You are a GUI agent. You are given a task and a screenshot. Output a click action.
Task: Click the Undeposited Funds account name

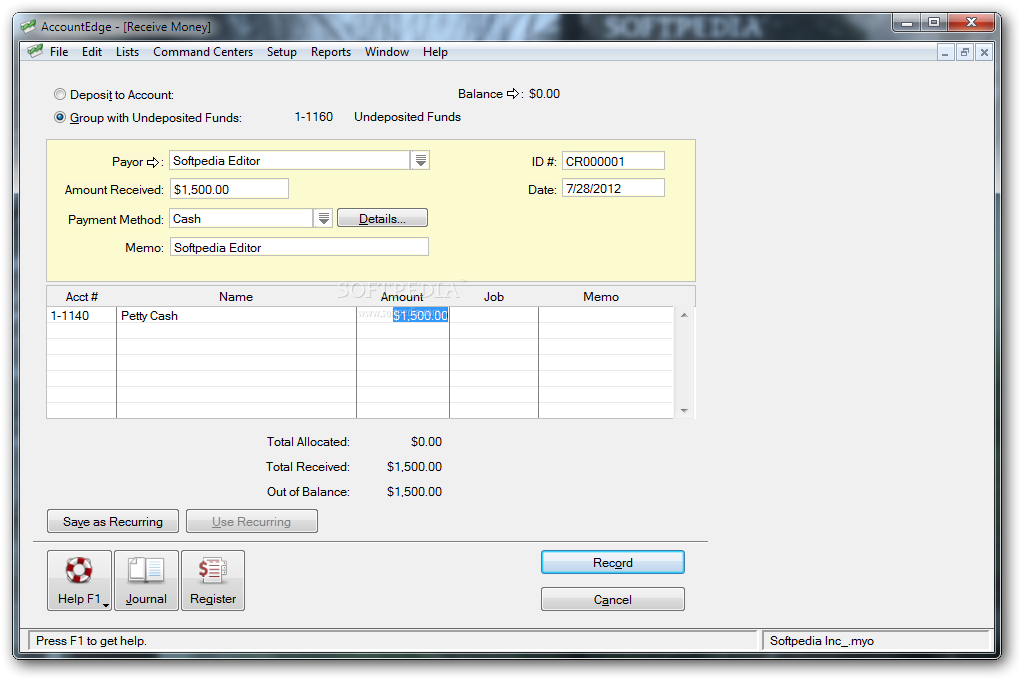click(407, 117)
